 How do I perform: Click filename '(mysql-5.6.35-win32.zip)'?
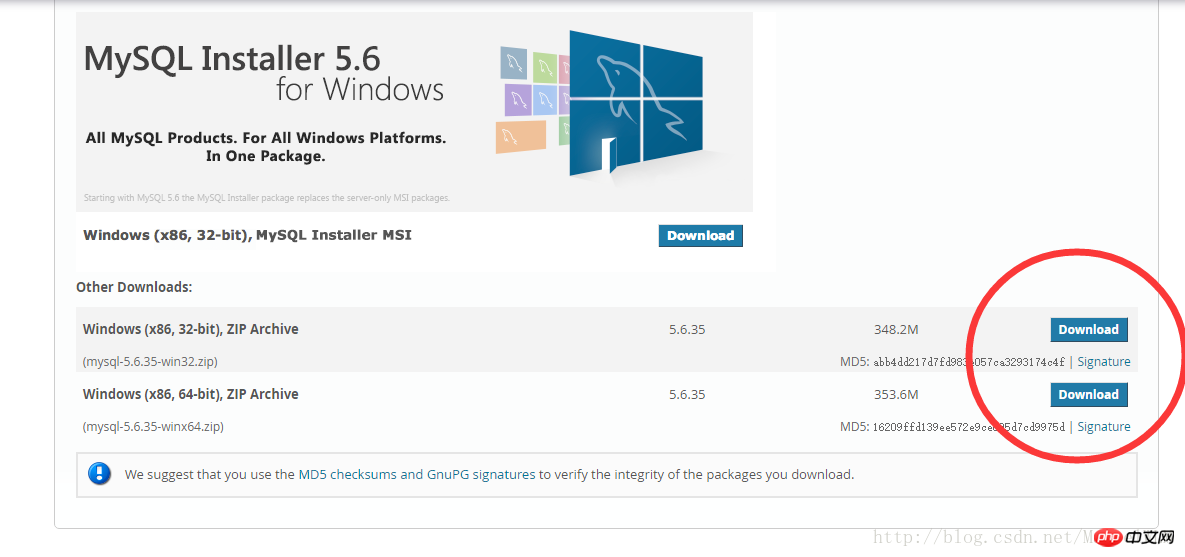click(x=150, y=361)
